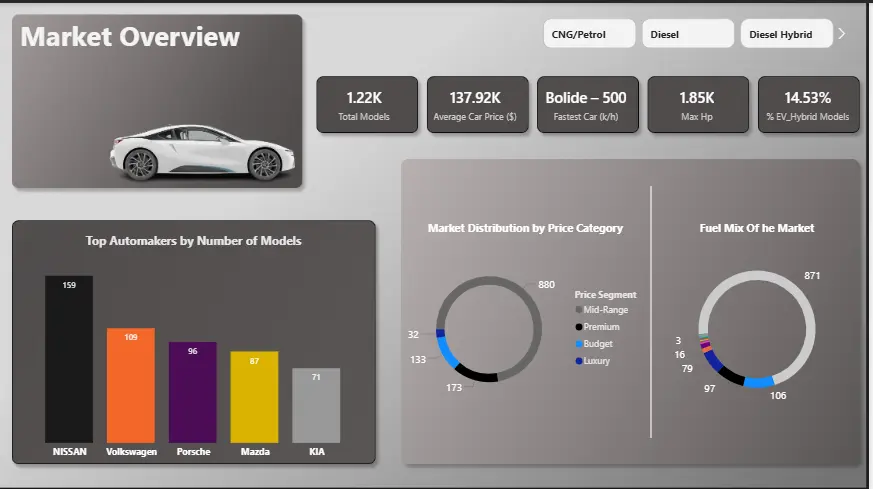Click the 87 value on Mazda bar
This screenshot has height=489, width=873.
coord(254,361)
